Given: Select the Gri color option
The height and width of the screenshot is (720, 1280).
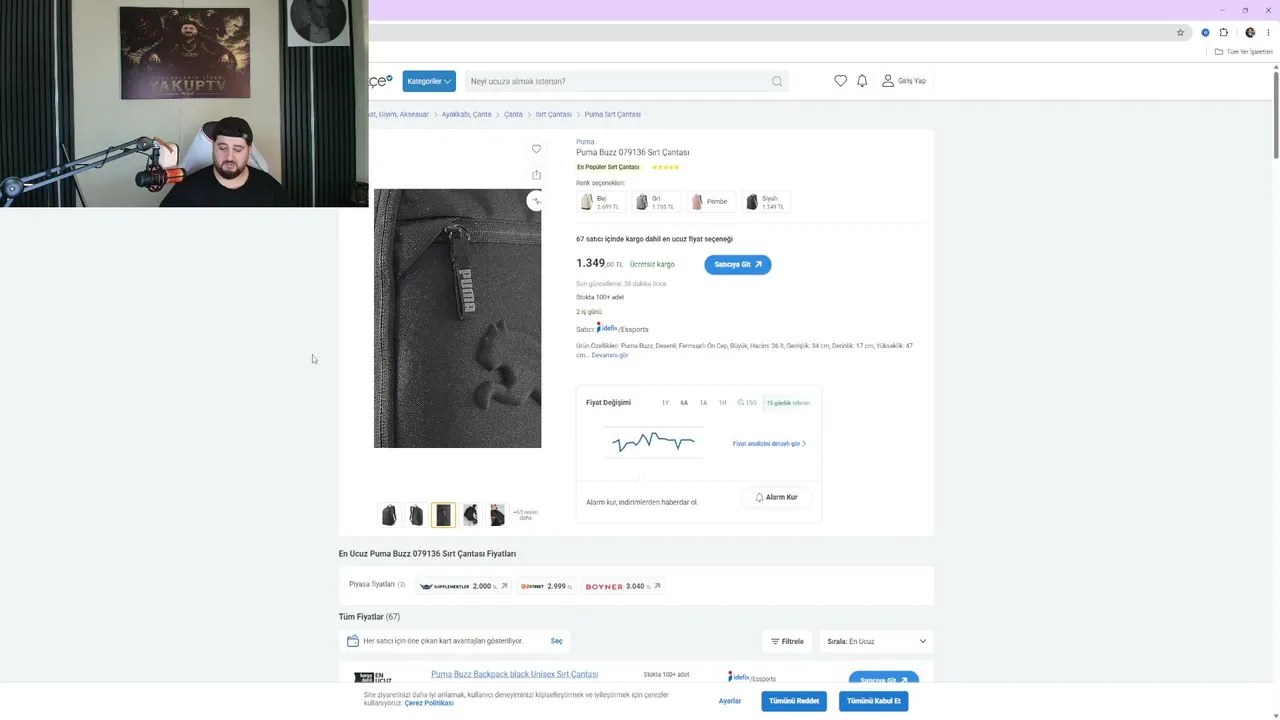Looking at the screenshot, I should pos(655,202).
